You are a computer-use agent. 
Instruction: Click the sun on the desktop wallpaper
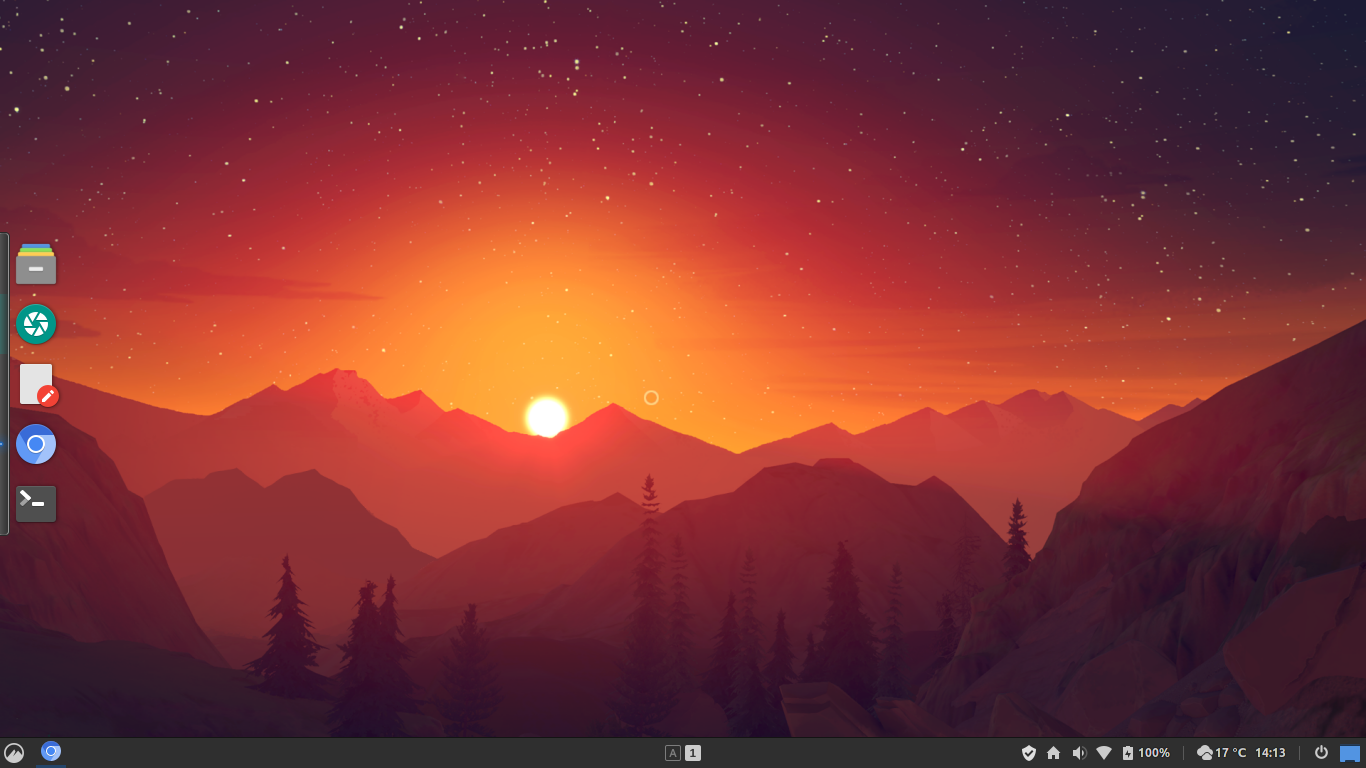coord(547,416)
